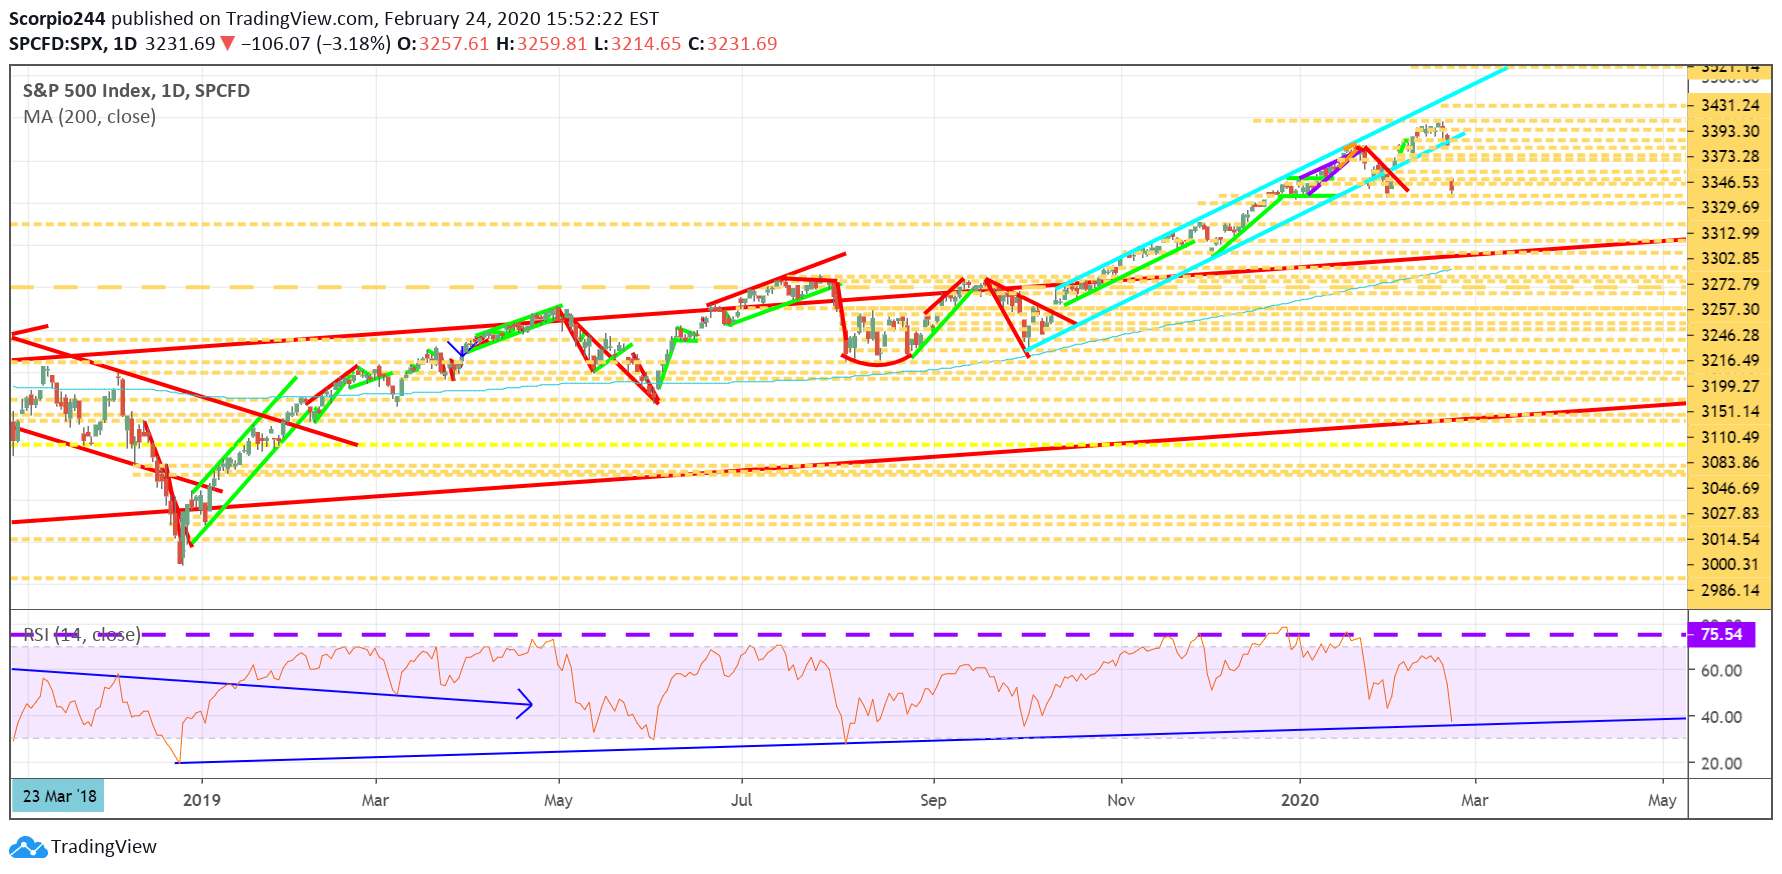The height and width of the screenshot is (874, 1782).
Task: Select the MA (200, close) indicator legend
Action: pyautogui.click(x=89, y=117)
